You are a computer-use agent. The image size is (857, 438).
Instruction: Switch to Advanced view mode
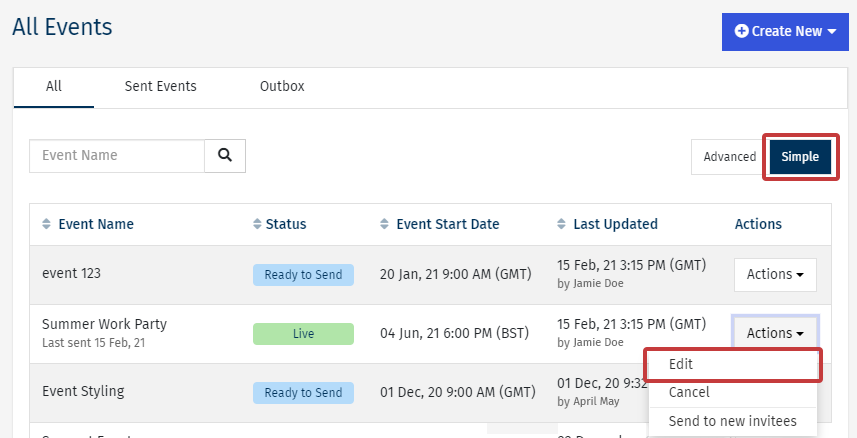point(729,157)
